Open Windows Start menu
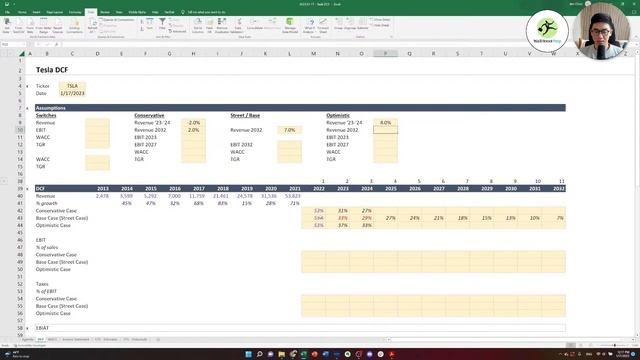640x360 pixels. point(248,354)
